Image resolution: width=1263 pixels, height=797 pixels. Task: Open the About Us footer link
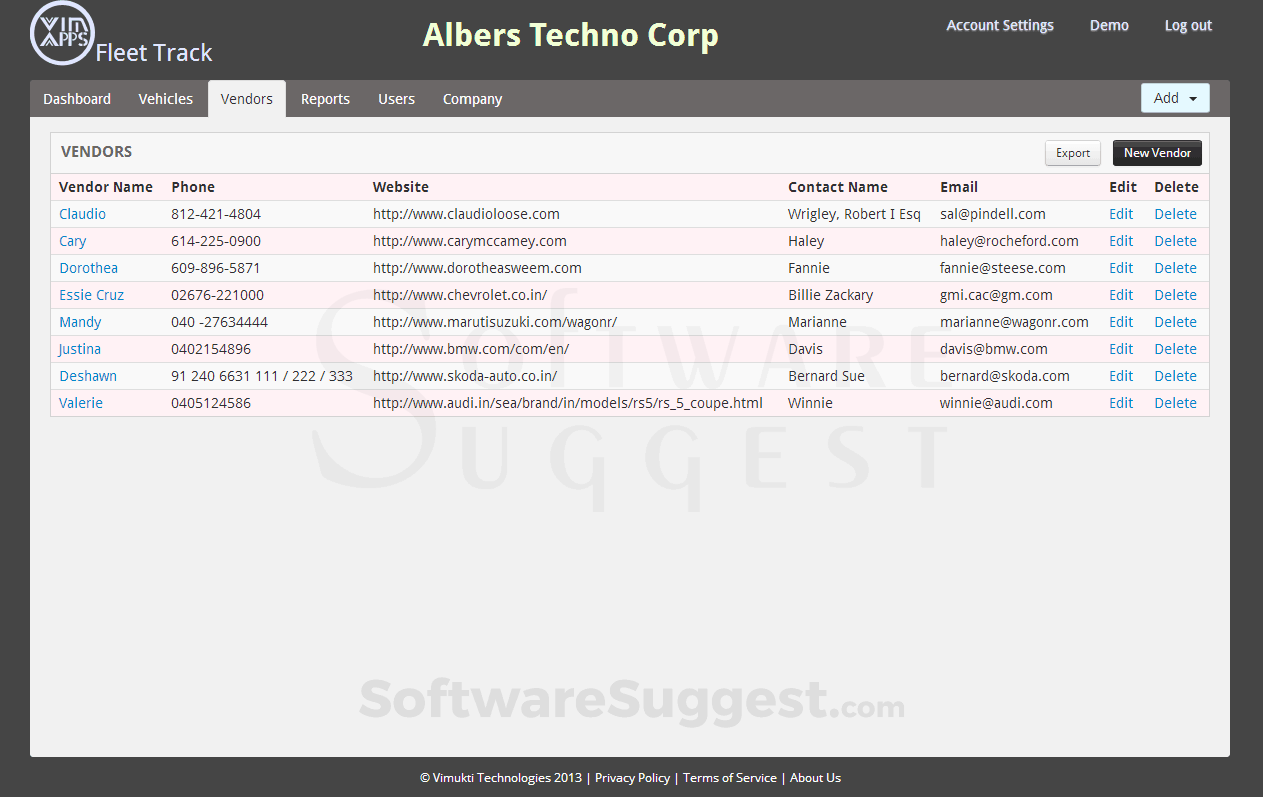point(815,778)
